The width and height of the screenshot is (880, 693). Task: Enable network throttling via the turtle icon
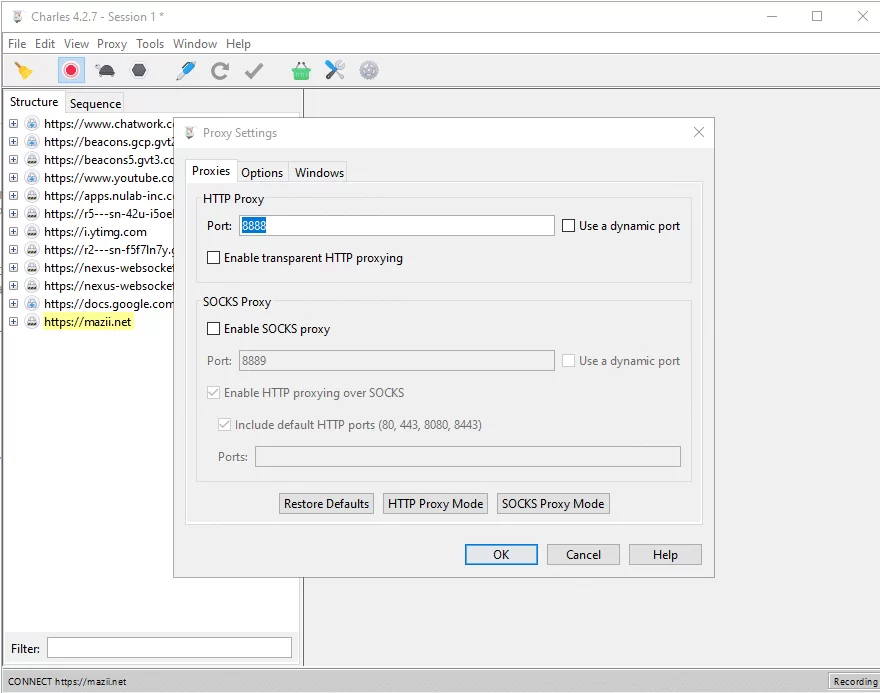click(x=105, y=70)
